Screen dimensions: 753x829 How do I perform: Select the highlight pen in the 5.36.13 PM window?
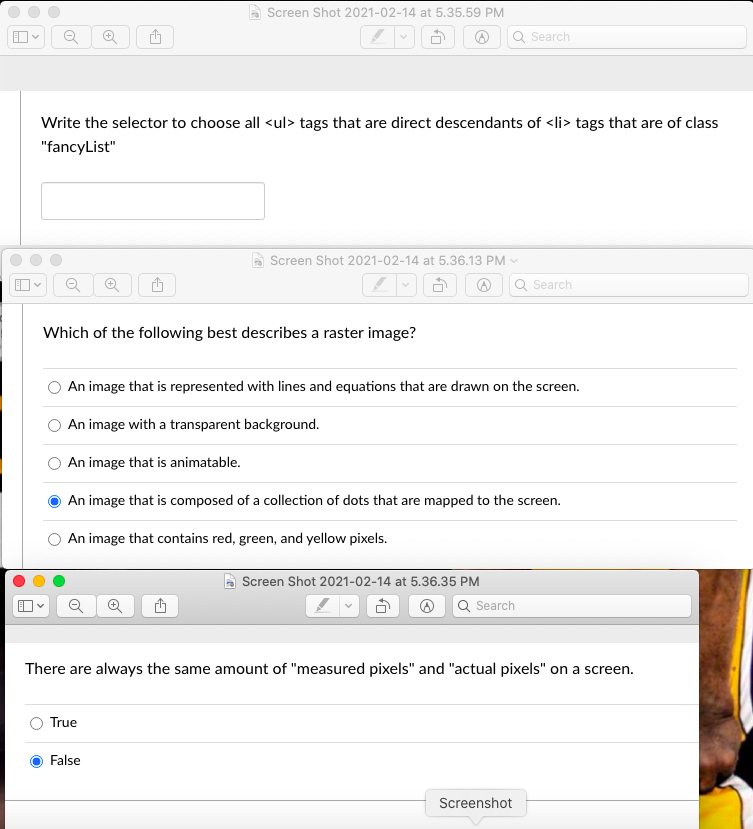pyautogui.click(x=380, y=285)
